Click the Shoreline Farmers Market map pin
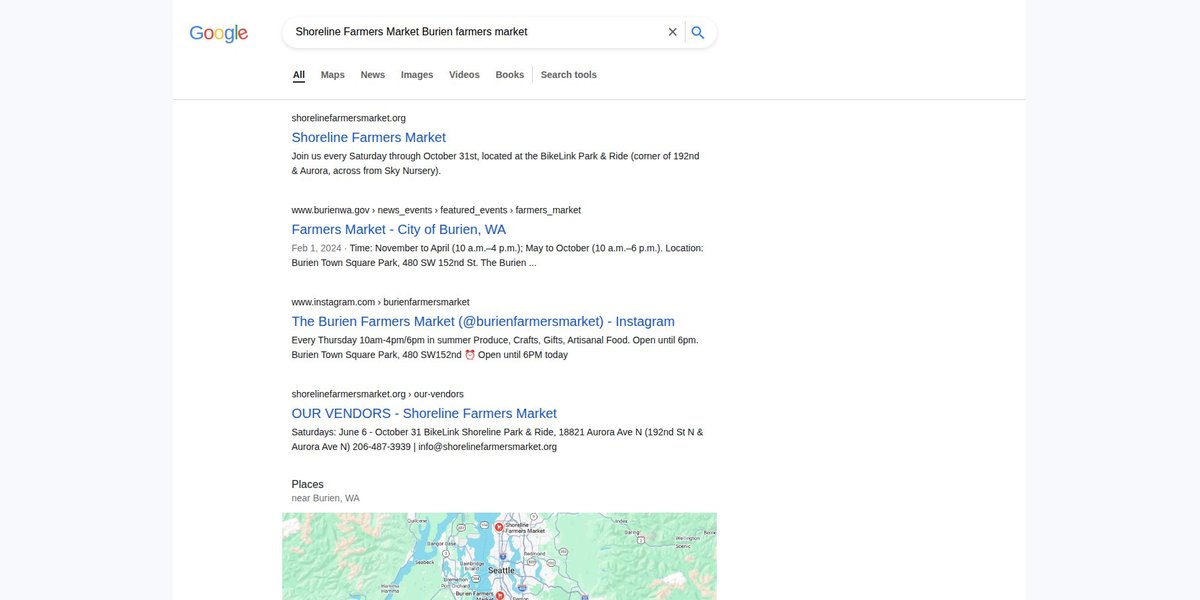 pos(499,526)
